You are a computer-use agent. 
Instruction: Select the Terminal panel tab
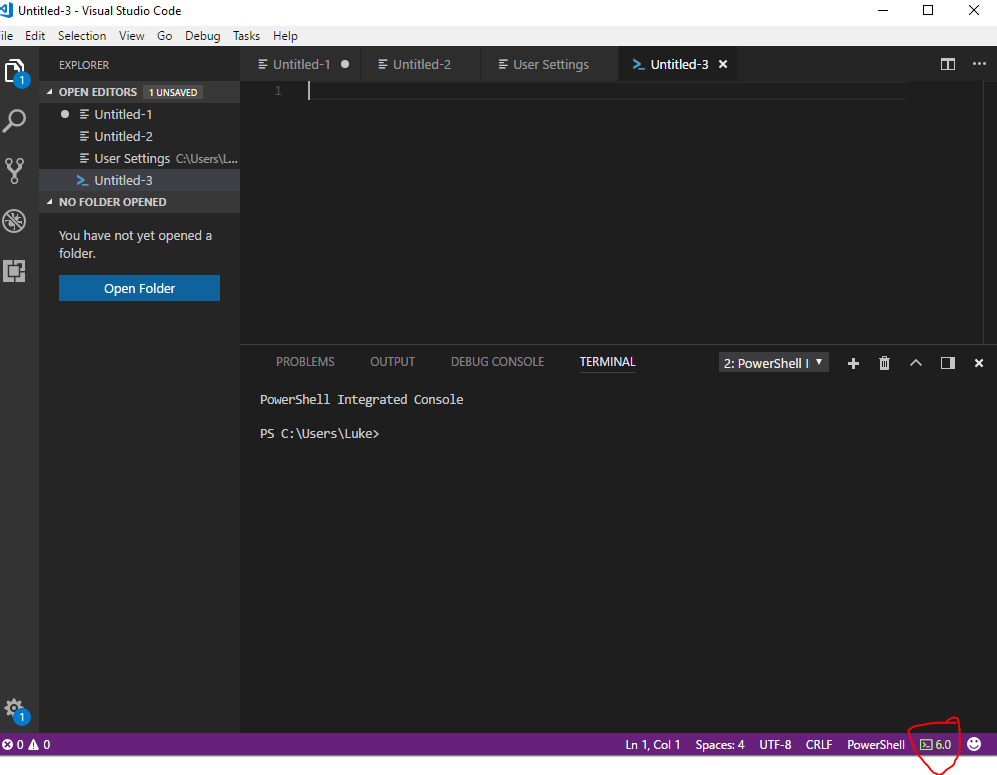tap(607, 362)
